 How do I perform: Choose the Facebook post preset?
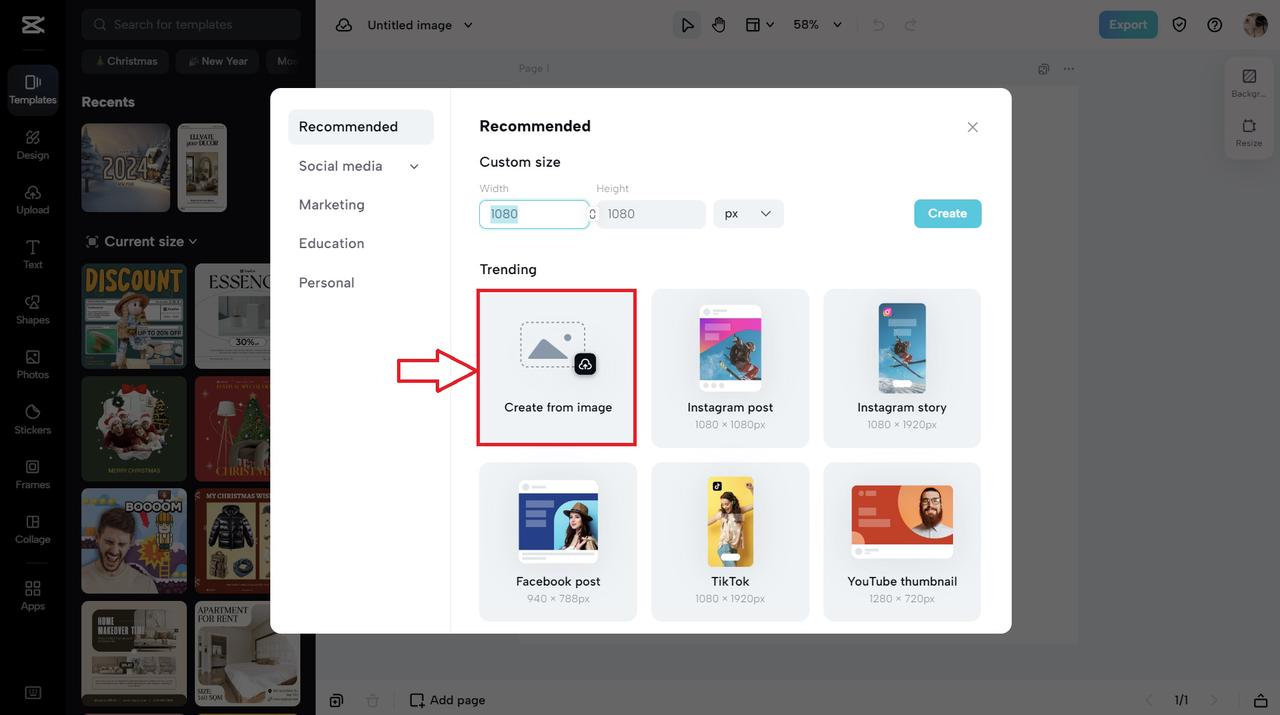(558, 542)
